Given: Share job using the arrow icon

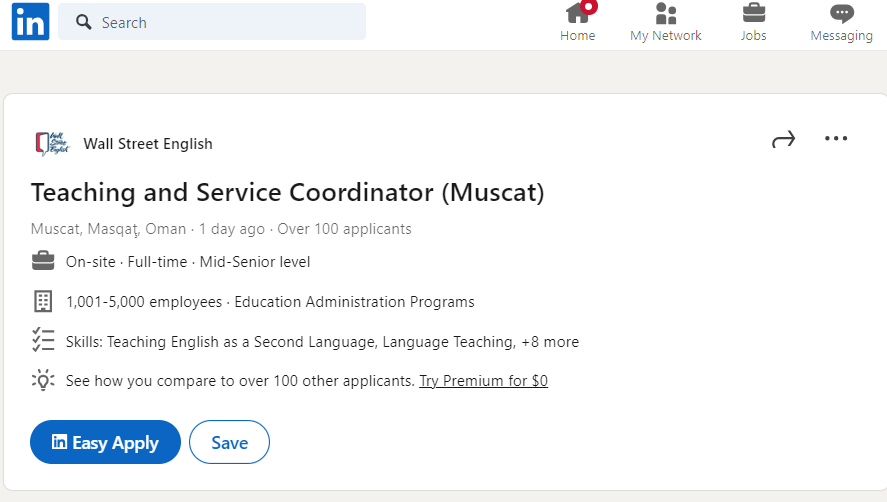Looking at the screenshot, I should (783, 139).
